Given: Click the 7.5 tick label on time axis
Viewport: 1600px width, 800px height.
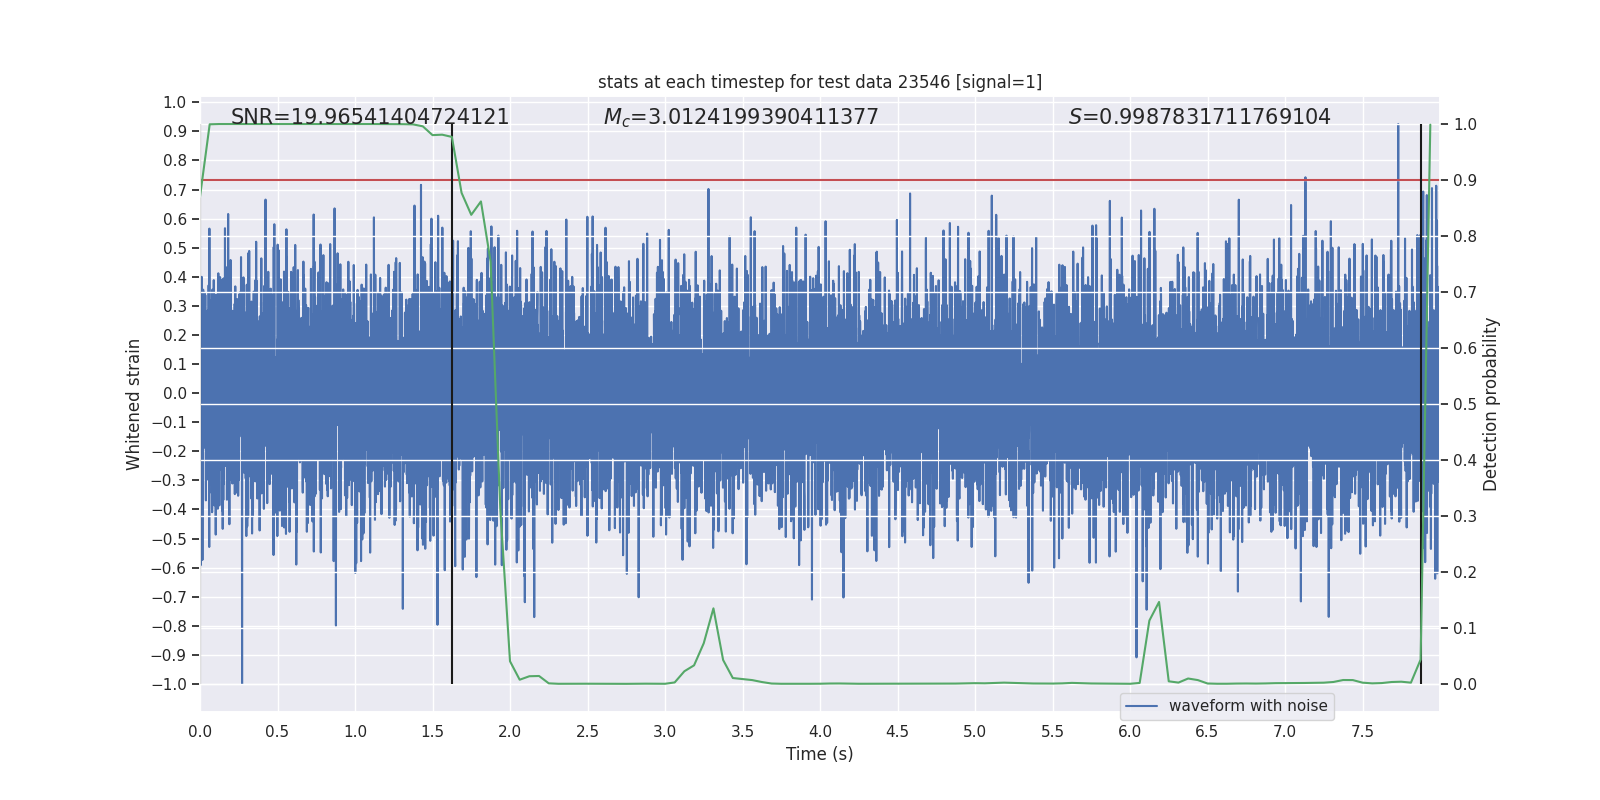Looking at the screenshot, I should pos(1362,731).
